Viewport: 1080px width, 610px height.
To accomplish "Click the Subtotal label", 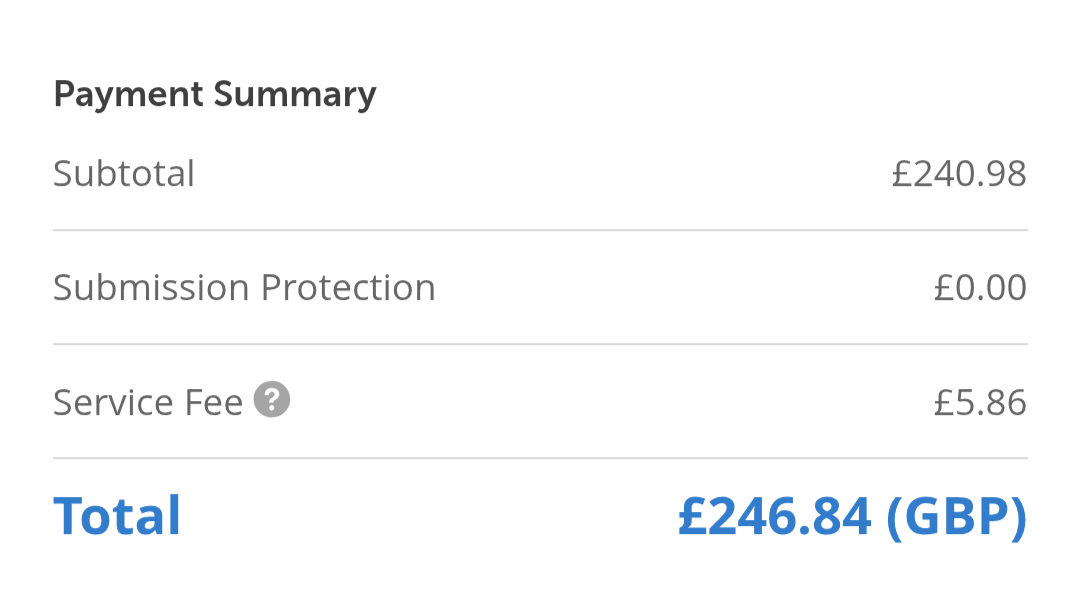I will tap(124, 174).
